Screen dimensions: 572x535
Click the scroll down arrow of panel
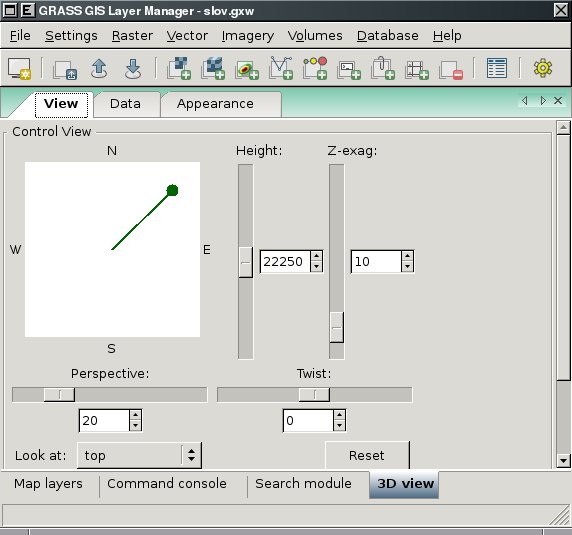[563, 461]
